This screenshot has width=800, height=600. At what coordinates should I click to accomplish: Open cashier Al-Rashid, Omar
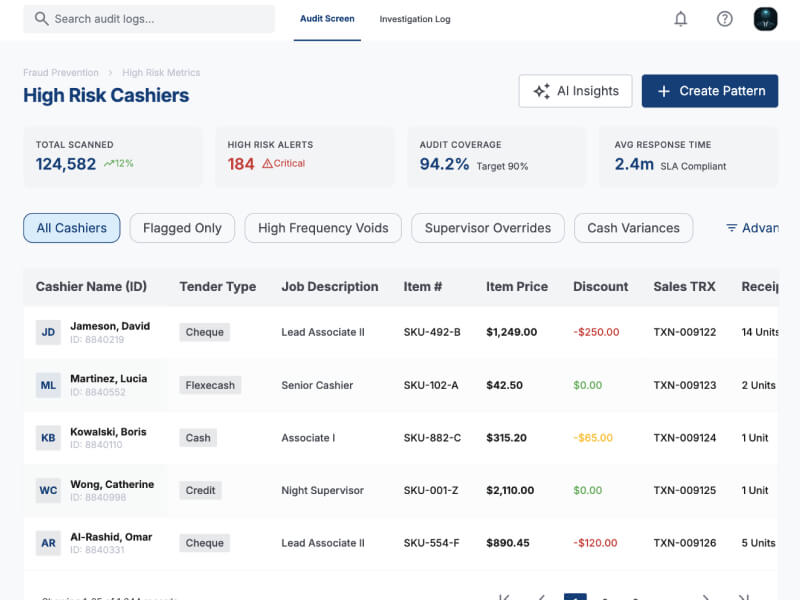(111, 537)
